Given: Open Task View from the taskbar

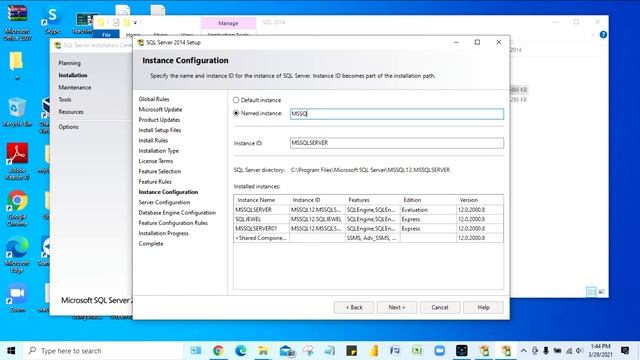Looking at the screenshot, I should pos(196,351).
